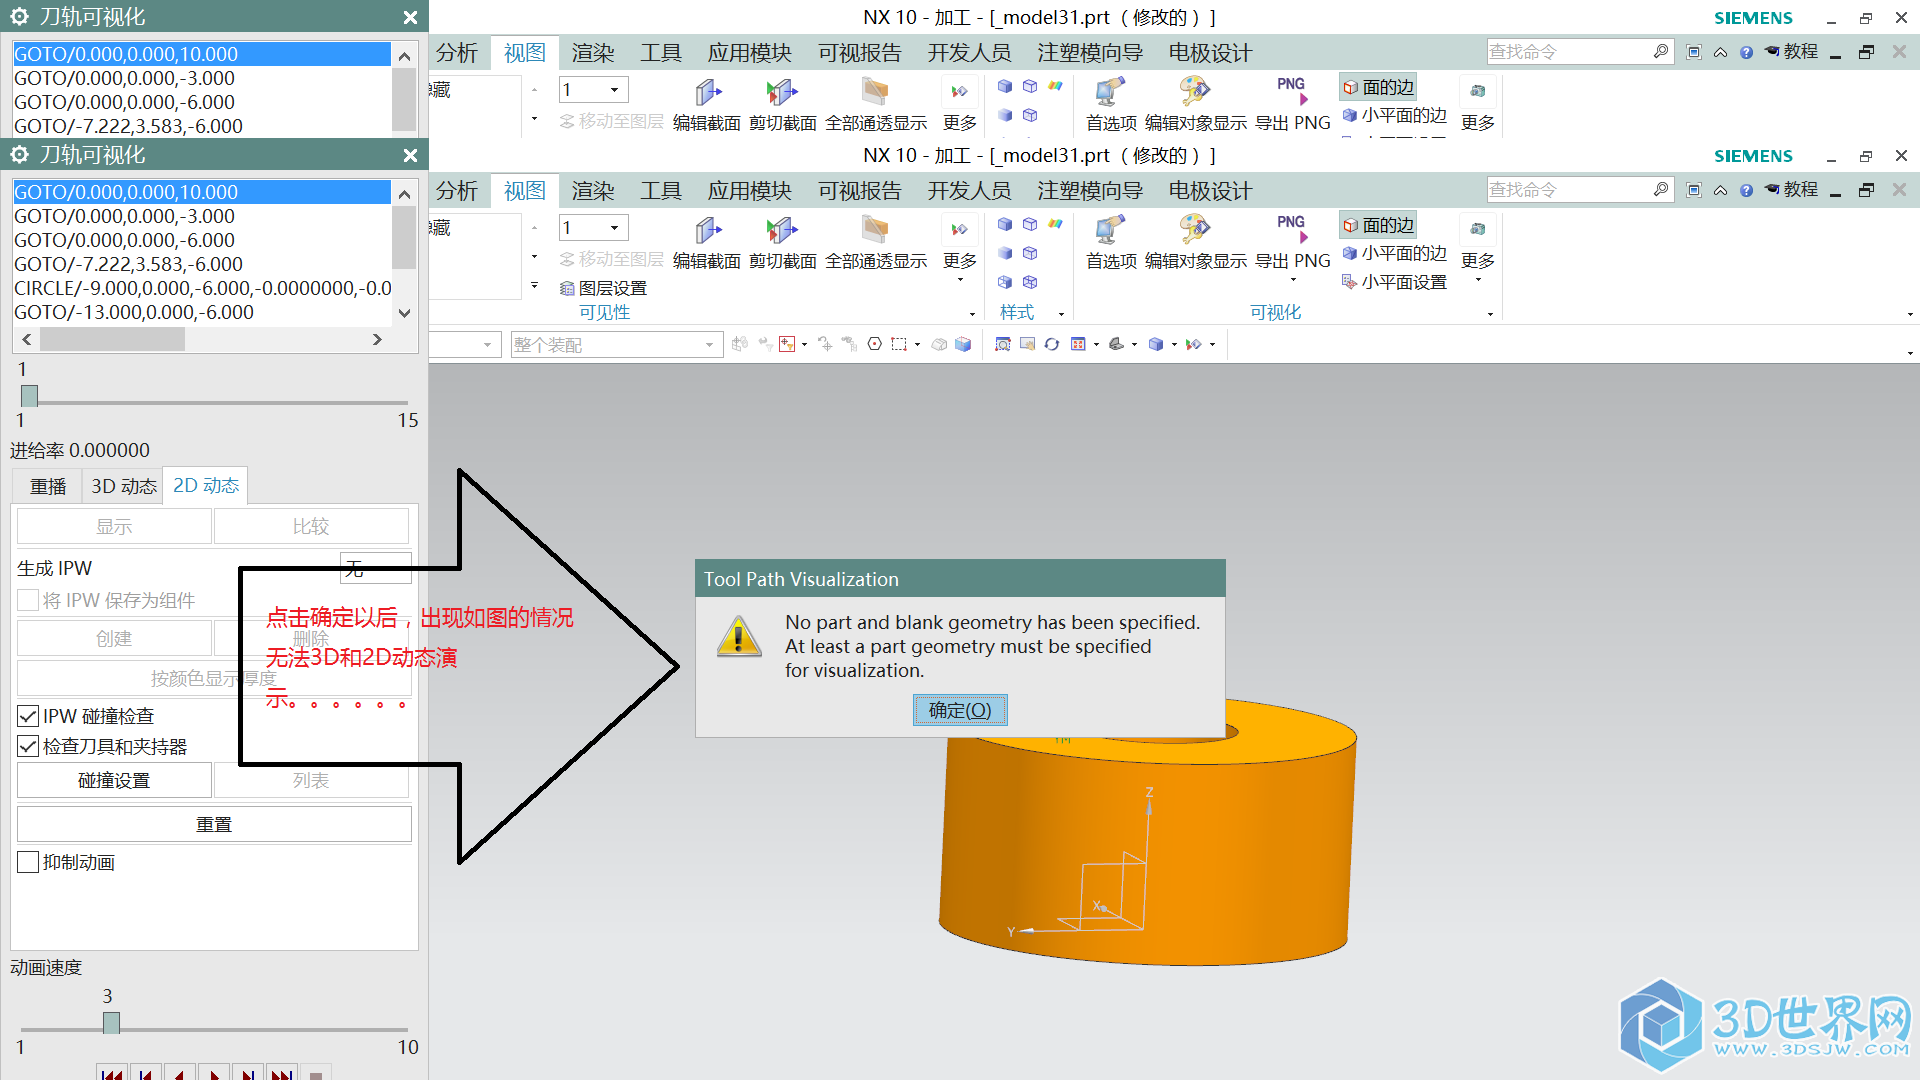1920x1080 pixels.
Task: Open the 生成 IPW dropdown showing 无
Action: coord(375,568)
